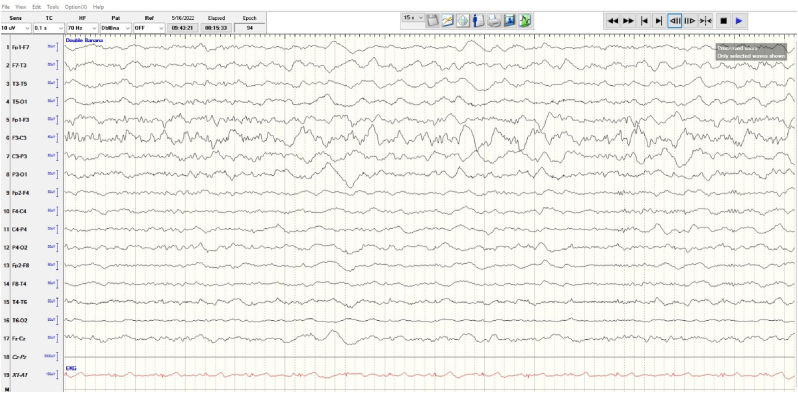Open the Tools menu
The width and height of the screenshot is (798, 393).
pos(52,7)
